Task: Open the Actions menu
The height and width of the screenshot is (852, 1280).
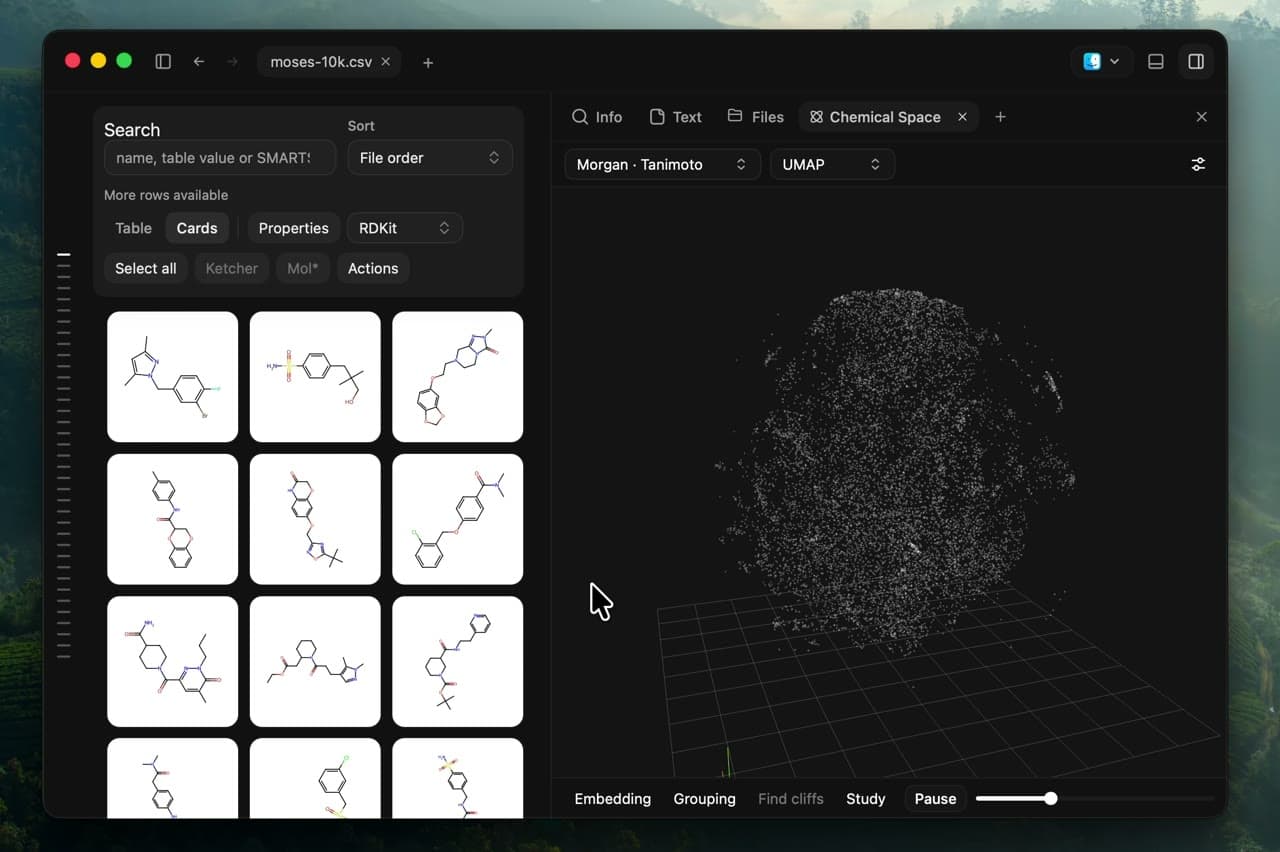Action: 373,268
